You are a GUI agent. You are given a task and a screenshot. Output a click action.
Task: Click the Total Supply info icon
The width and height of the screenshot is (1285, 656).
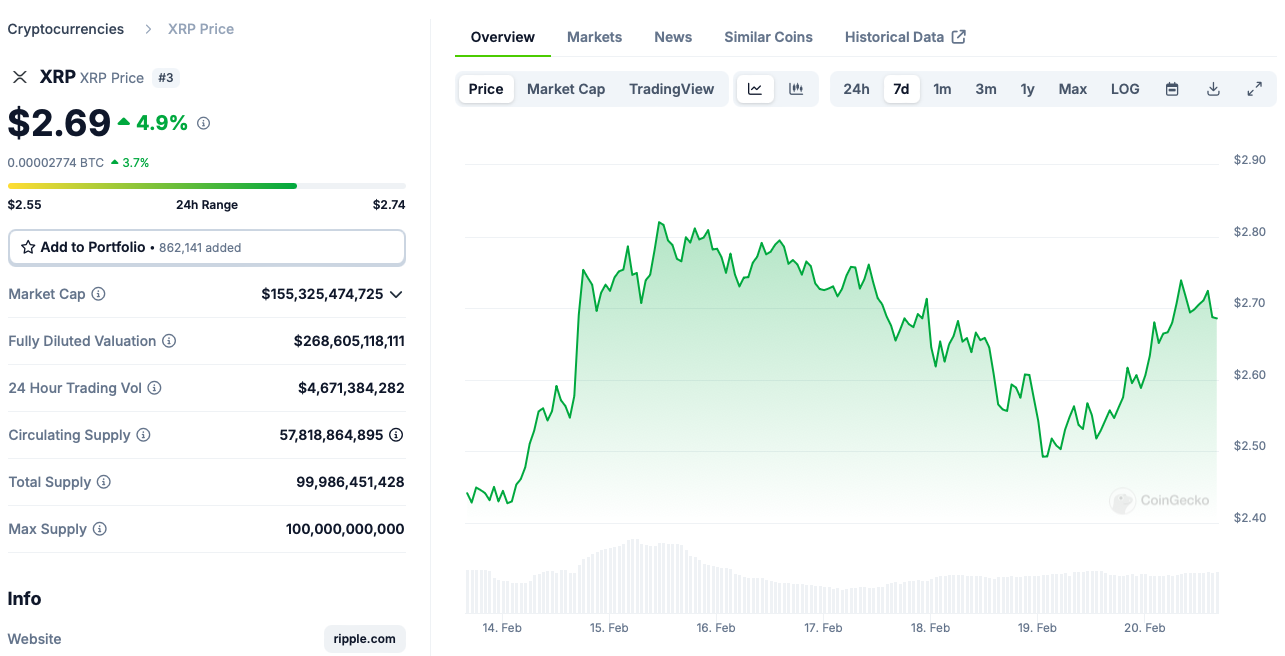[x=105, y=482]
